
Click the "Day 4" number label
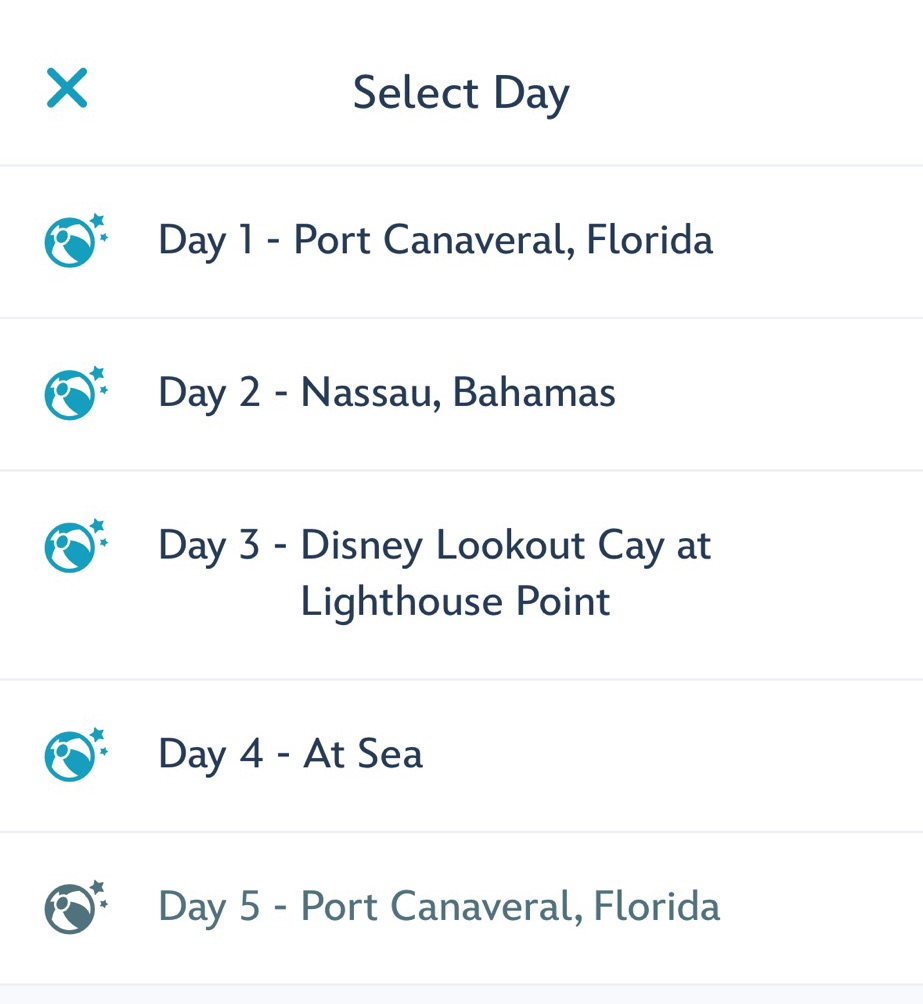pos(210,754)
